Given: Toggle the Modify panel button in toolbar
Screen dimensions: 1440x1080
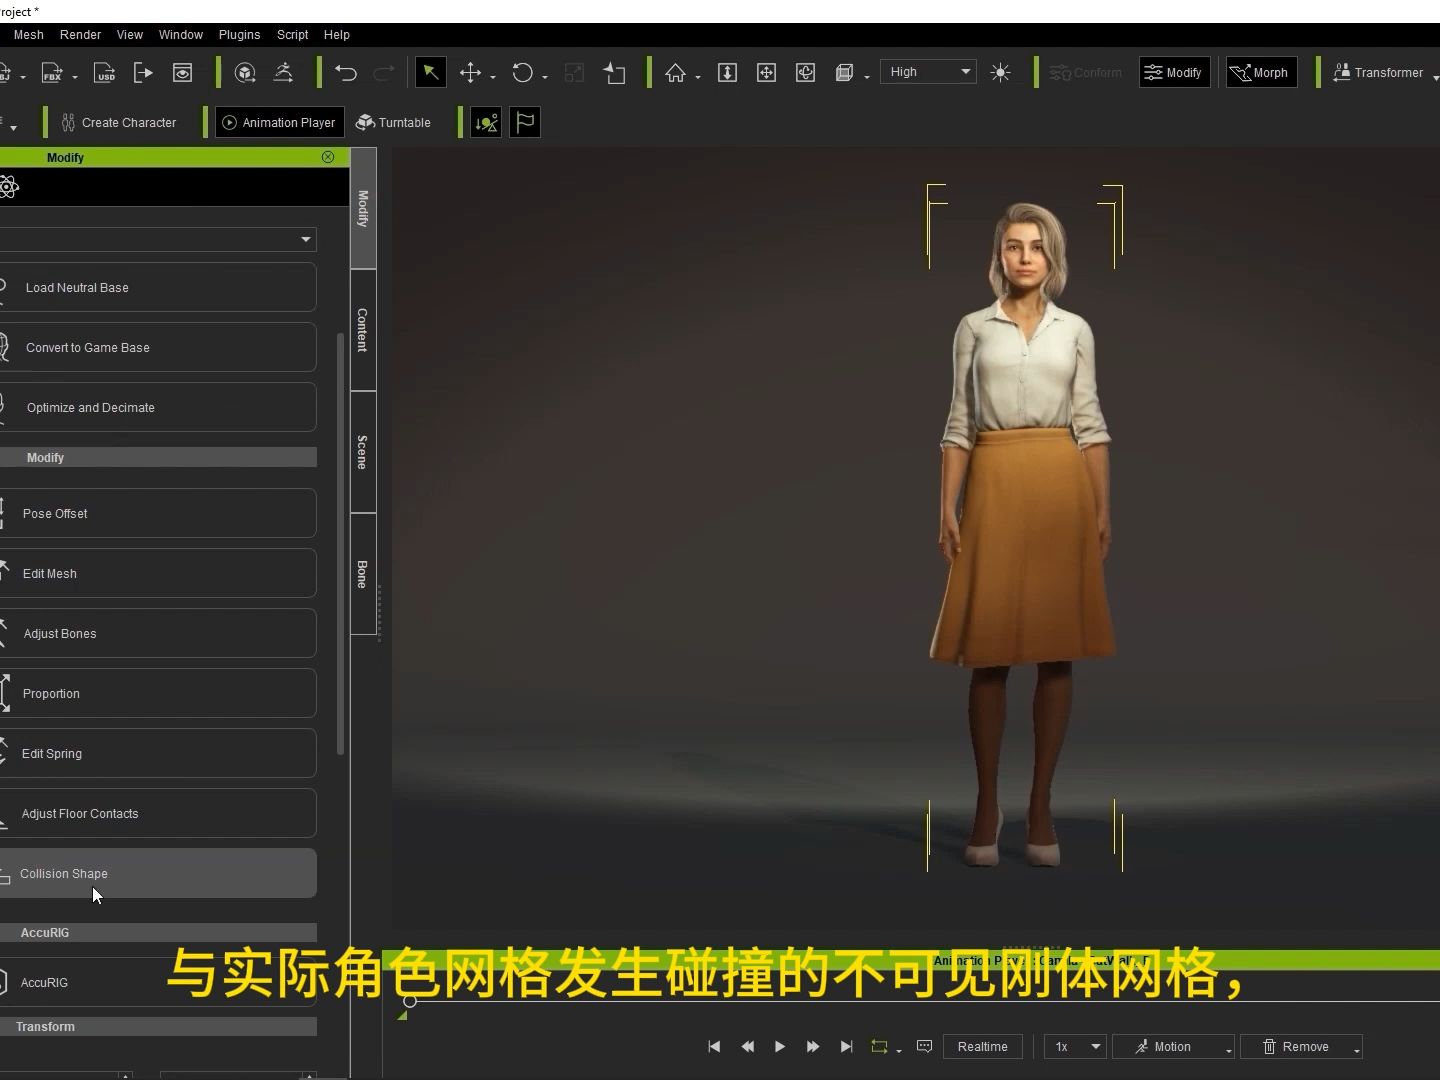Looking at the screenshot, I should [1174, 72].
